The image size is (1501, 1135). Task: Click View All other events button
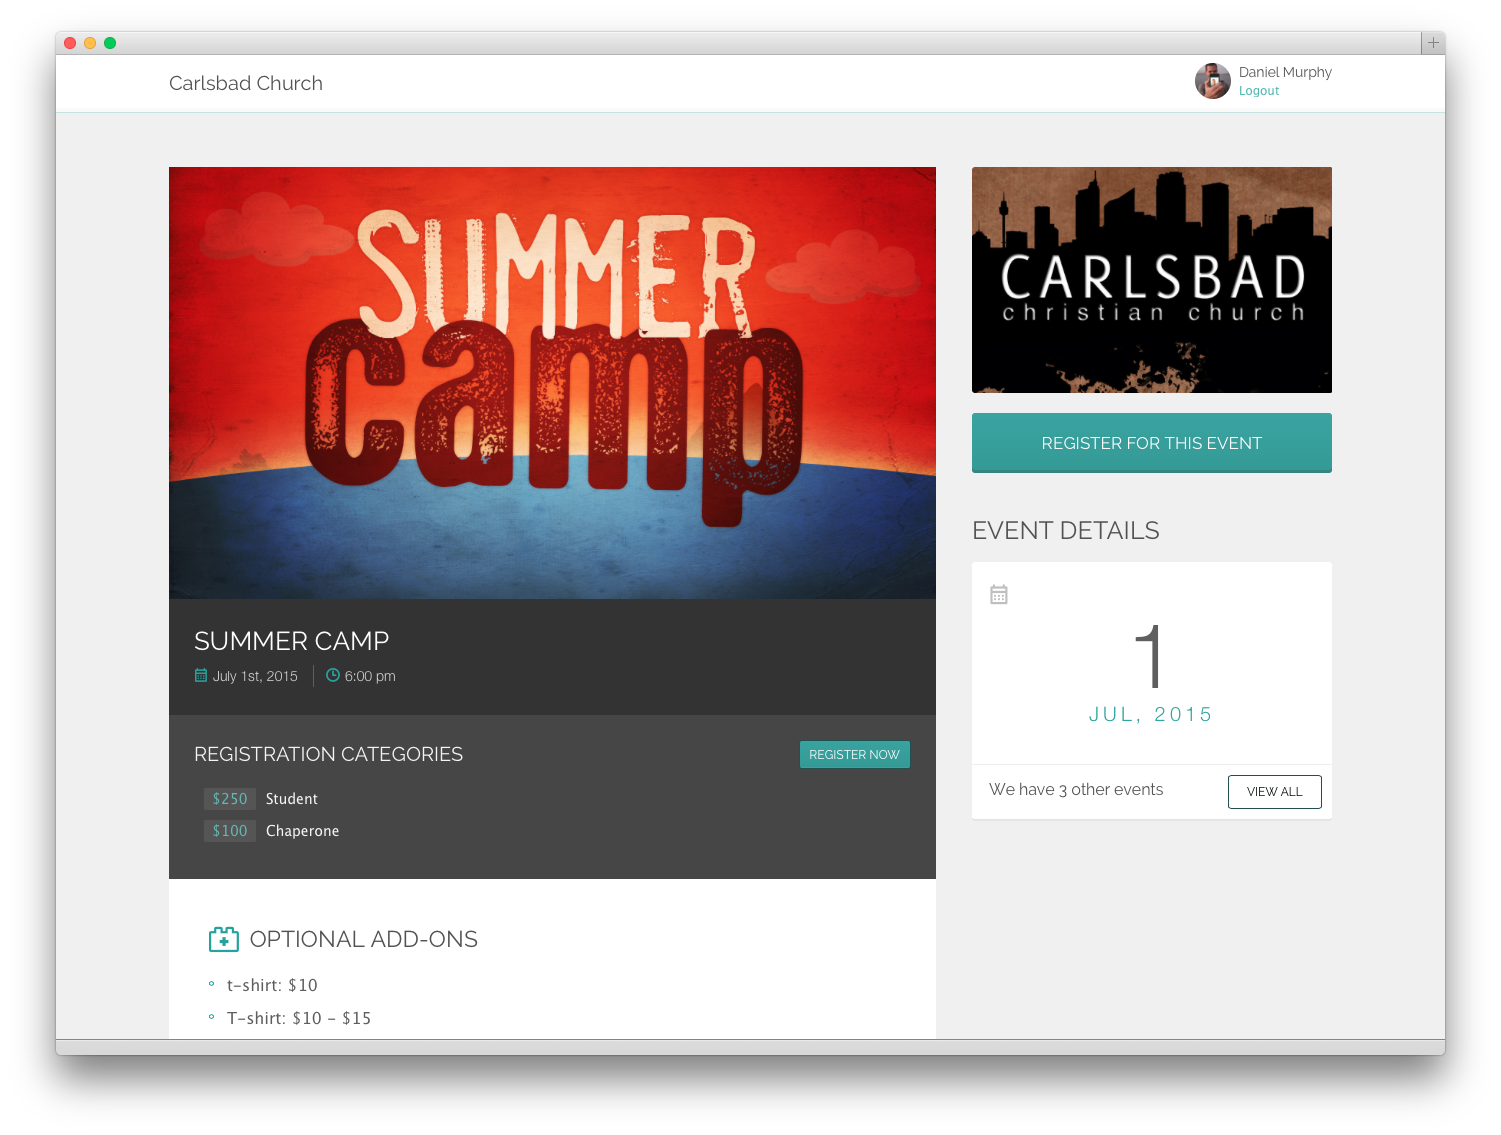pos(1274,792)
